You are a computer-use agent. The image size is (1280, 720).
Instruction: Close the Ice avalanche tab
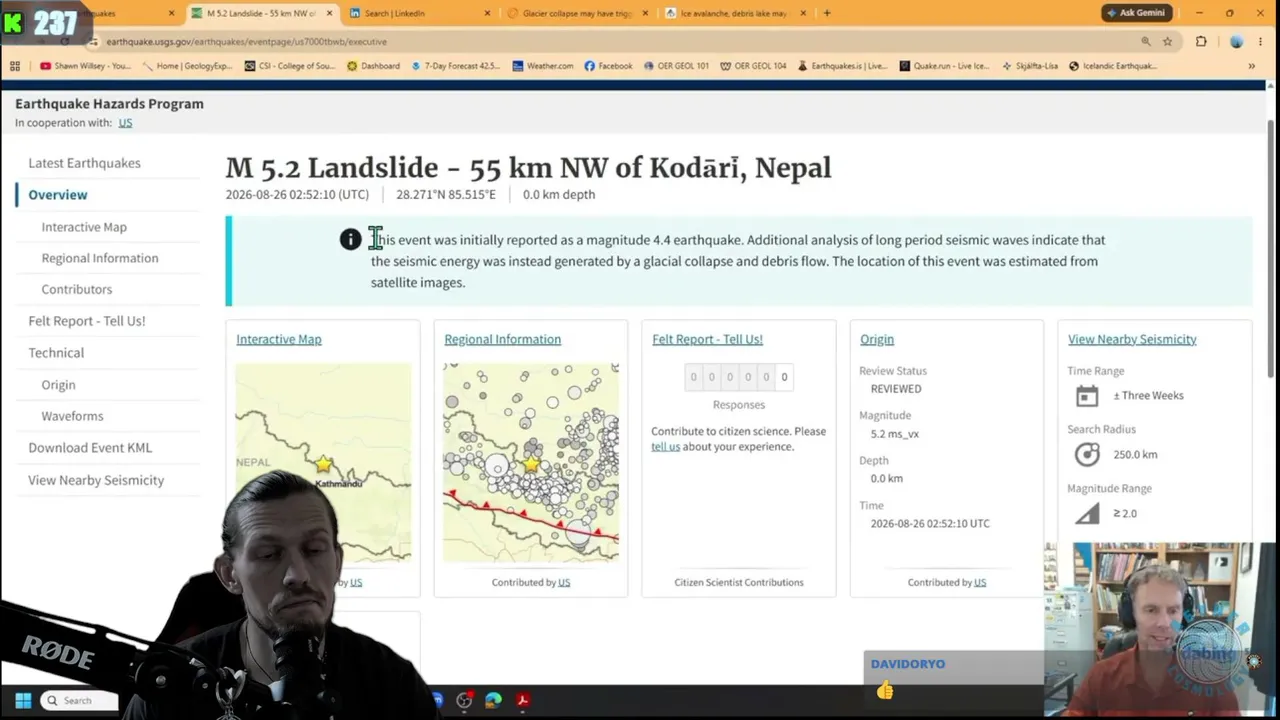click(803, 13)
